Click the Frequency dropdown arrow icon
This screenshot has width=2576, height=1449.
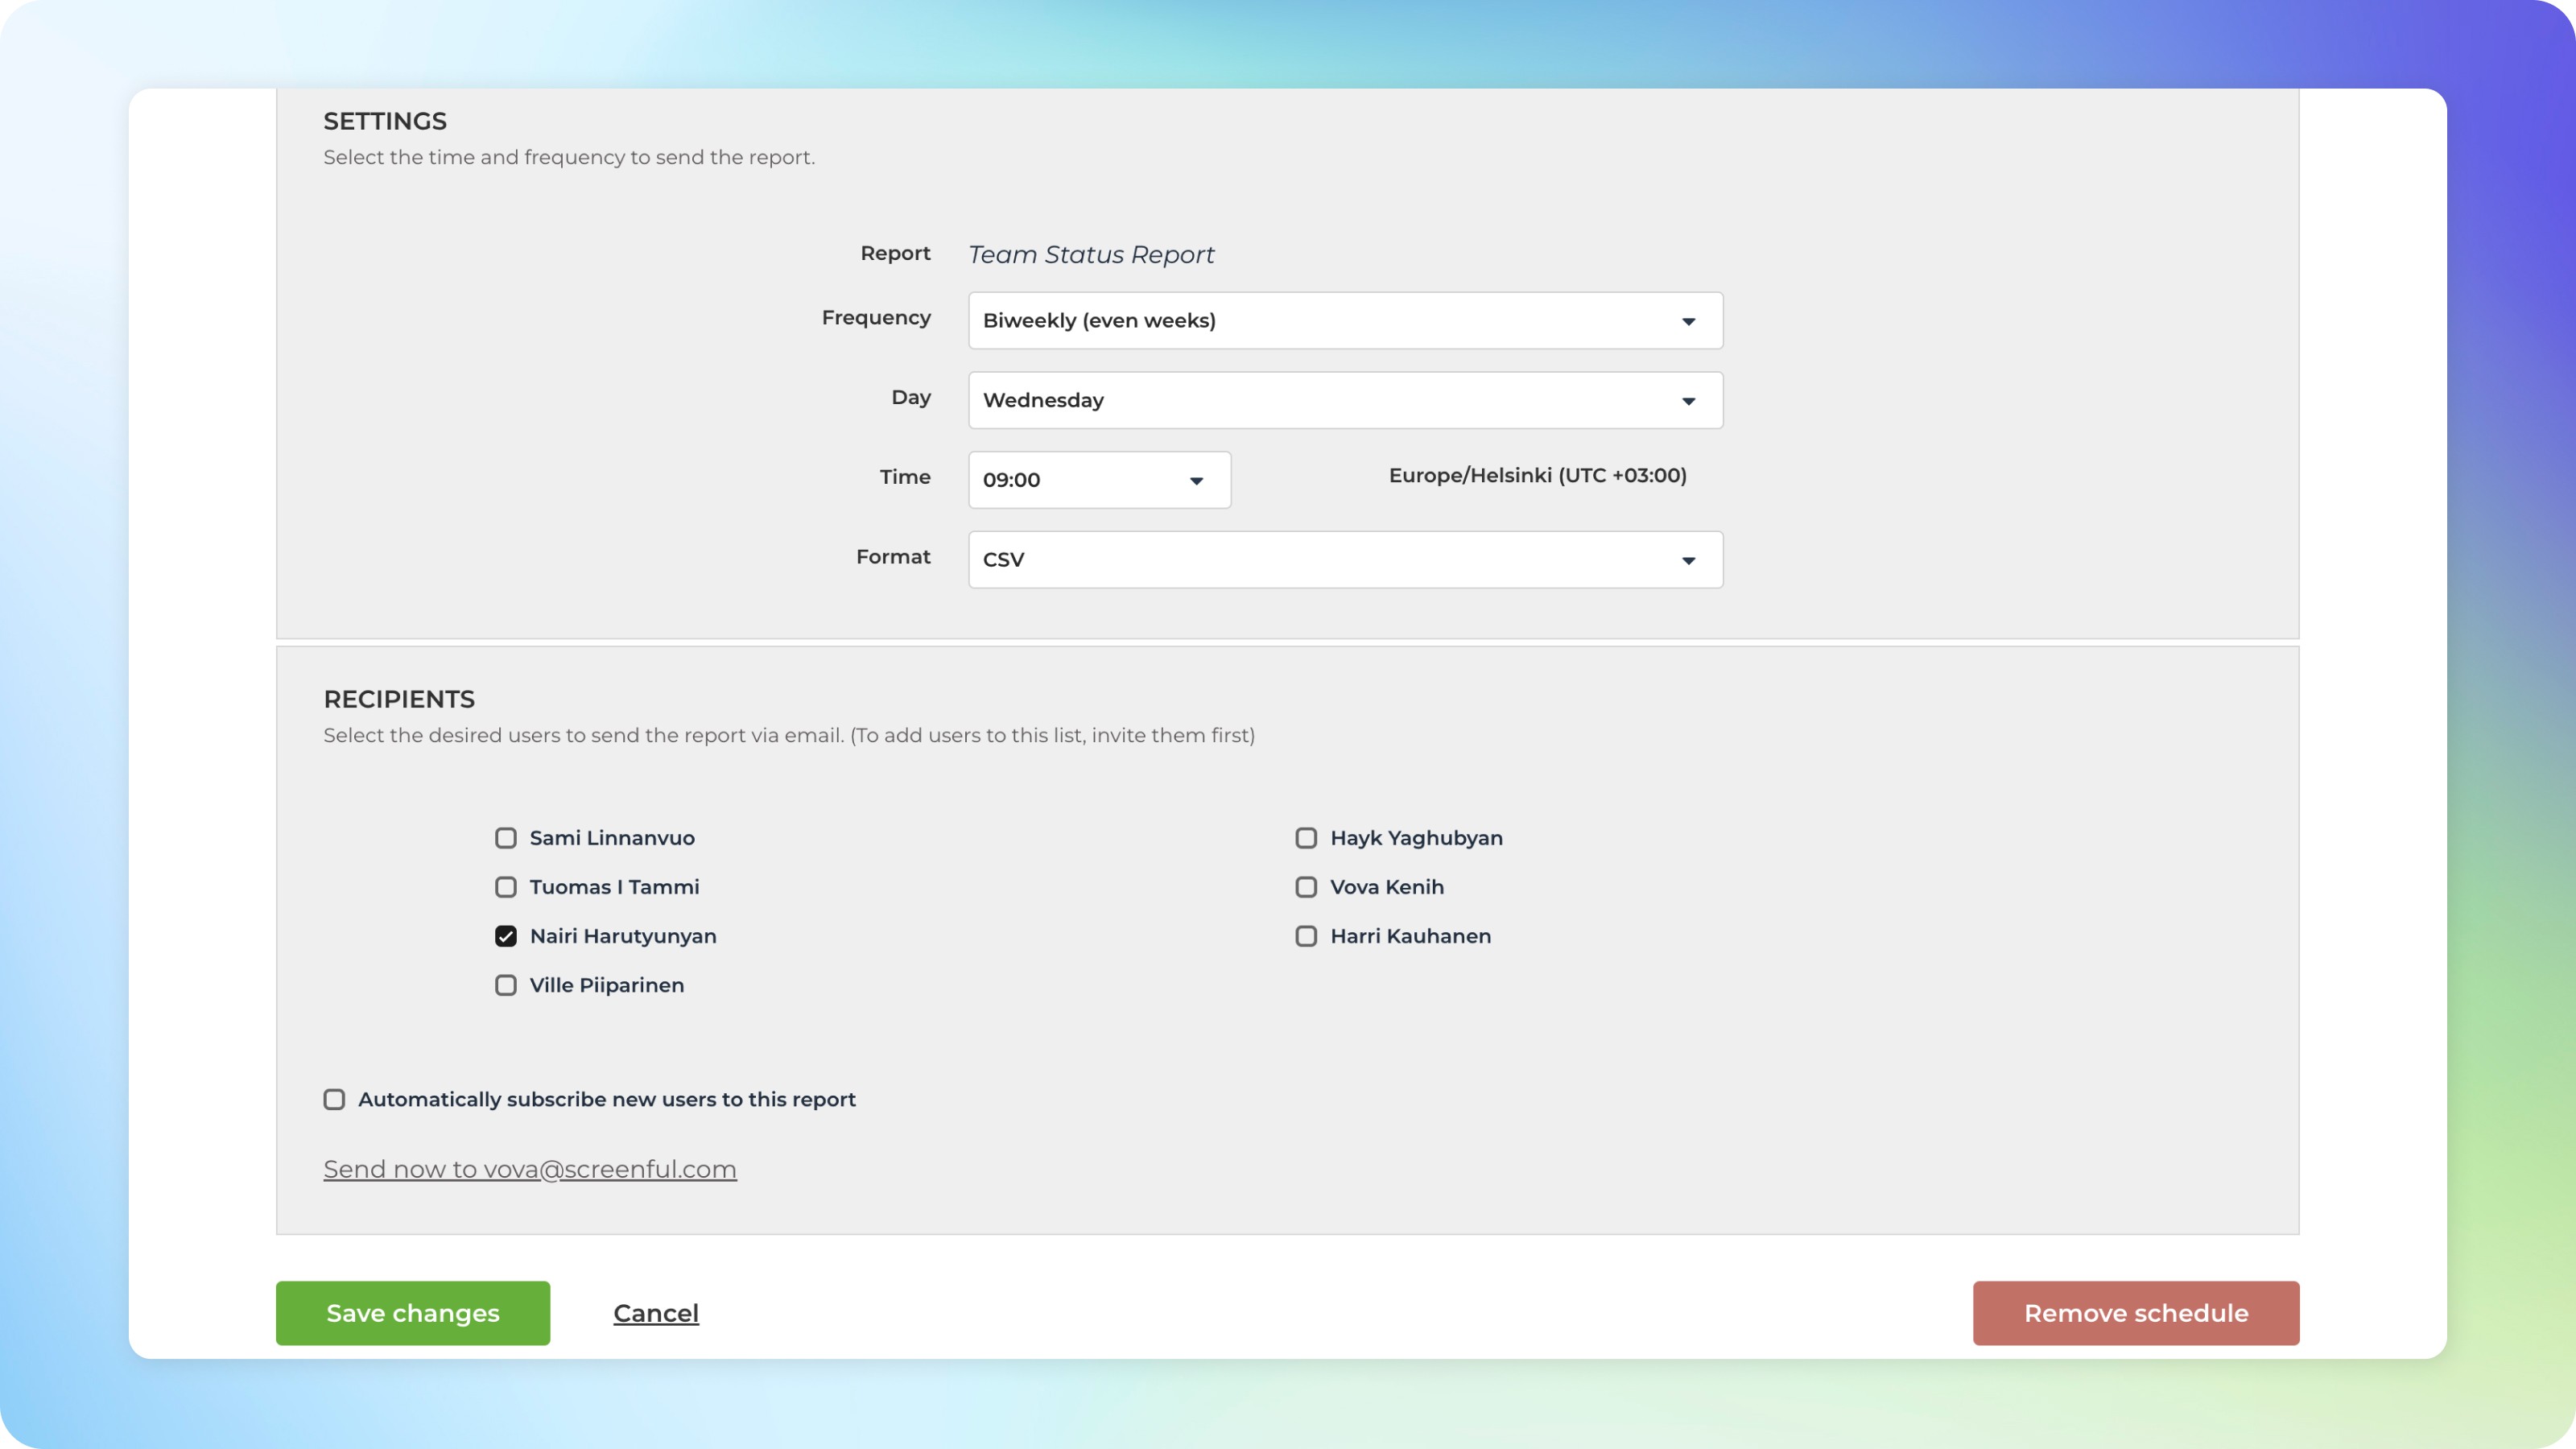tap(1688, 321)
